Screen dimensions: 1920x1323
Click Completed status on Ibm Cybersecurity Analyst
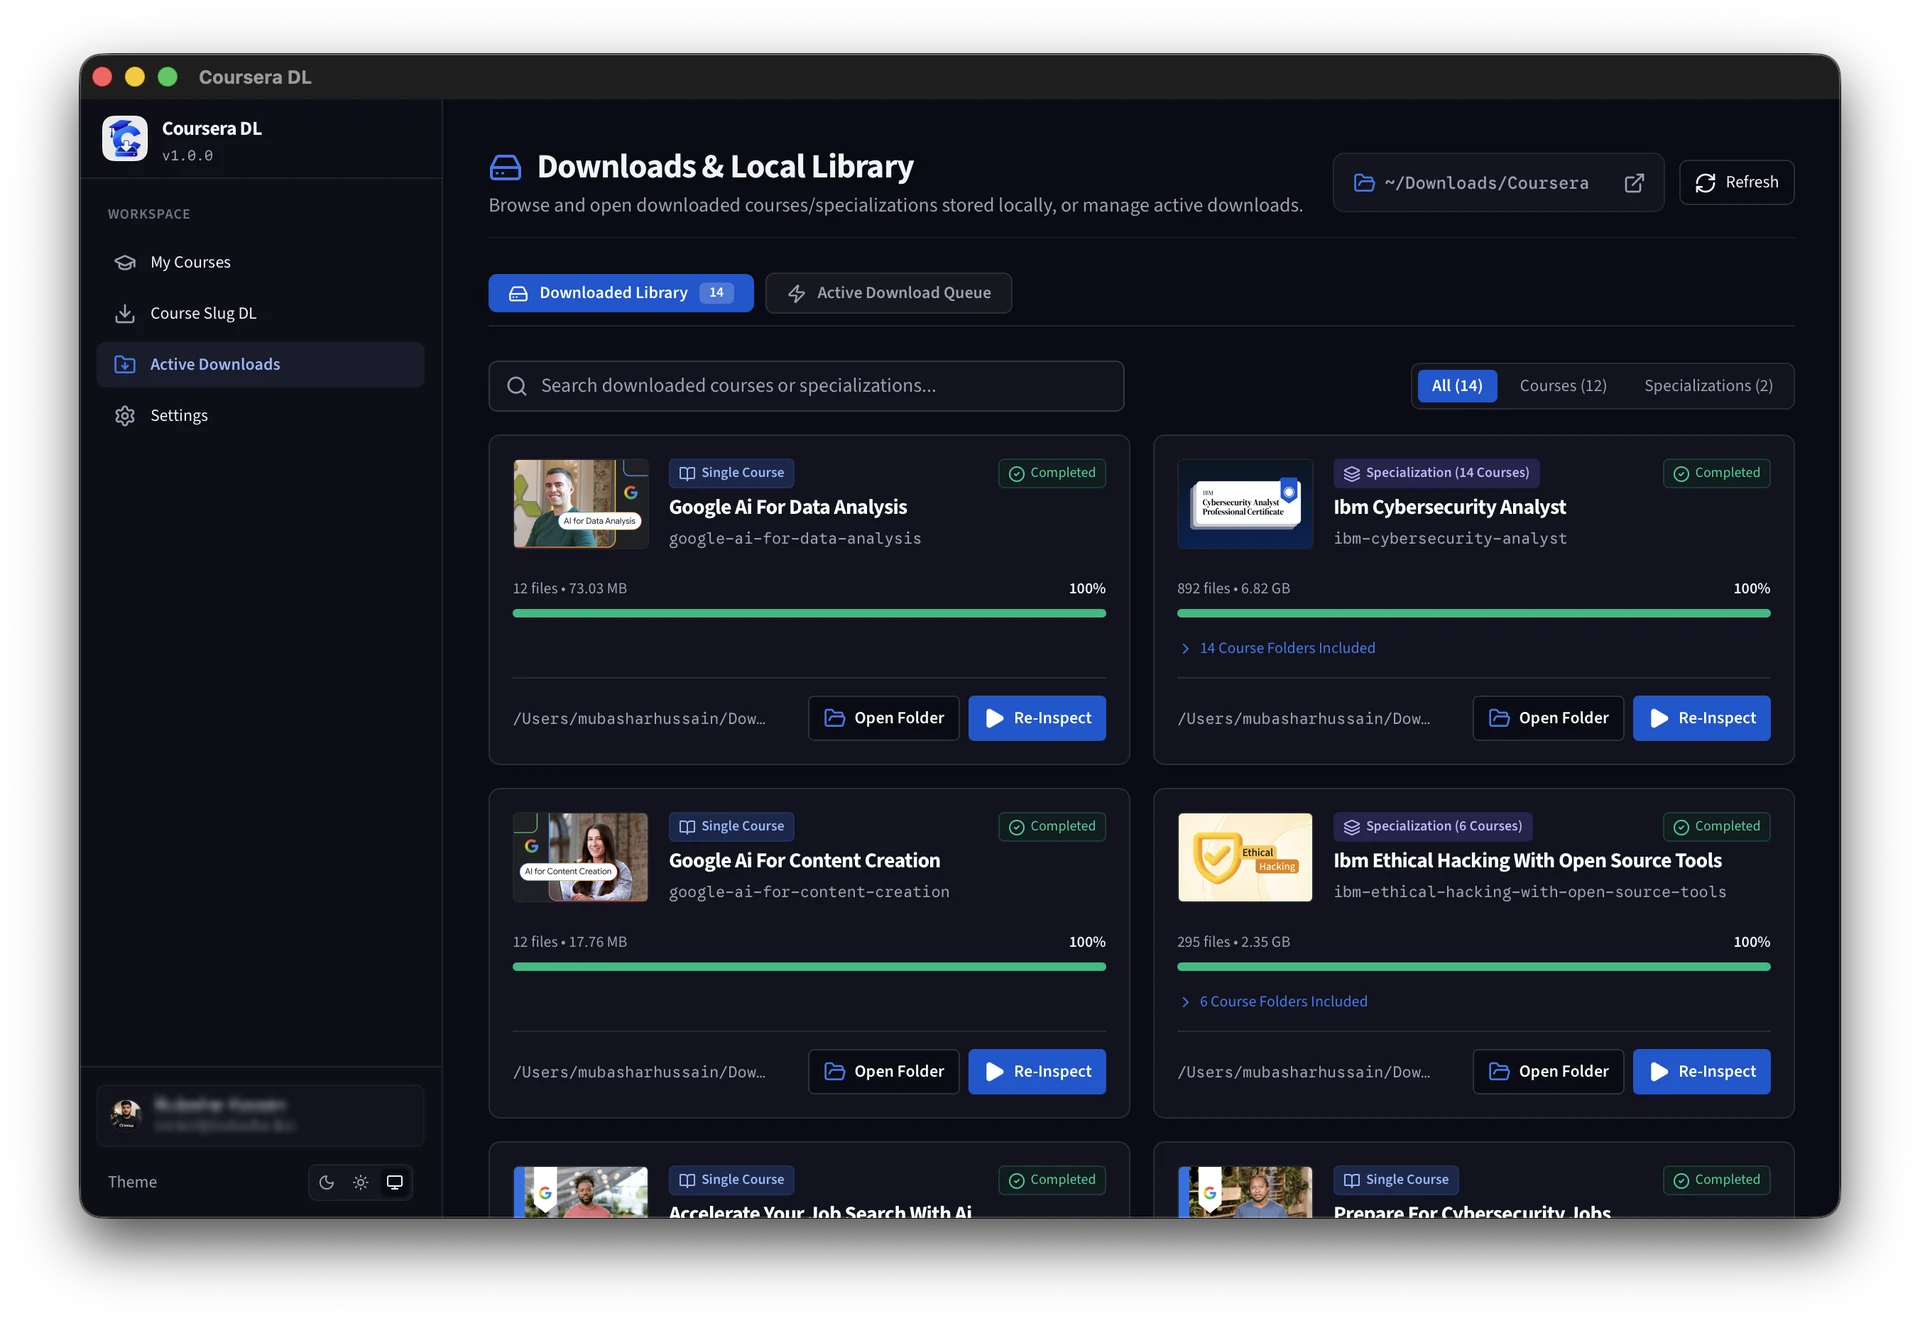(1717, 473)
